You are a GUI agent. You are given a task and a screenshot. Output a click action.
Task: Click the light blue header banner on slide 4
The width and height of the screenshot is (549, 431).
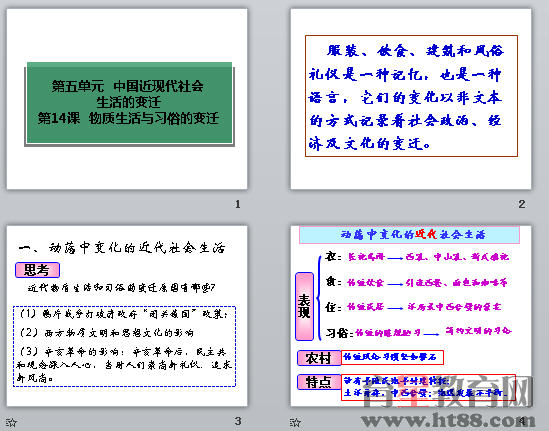pyautogui.click(x=409, y=235)
